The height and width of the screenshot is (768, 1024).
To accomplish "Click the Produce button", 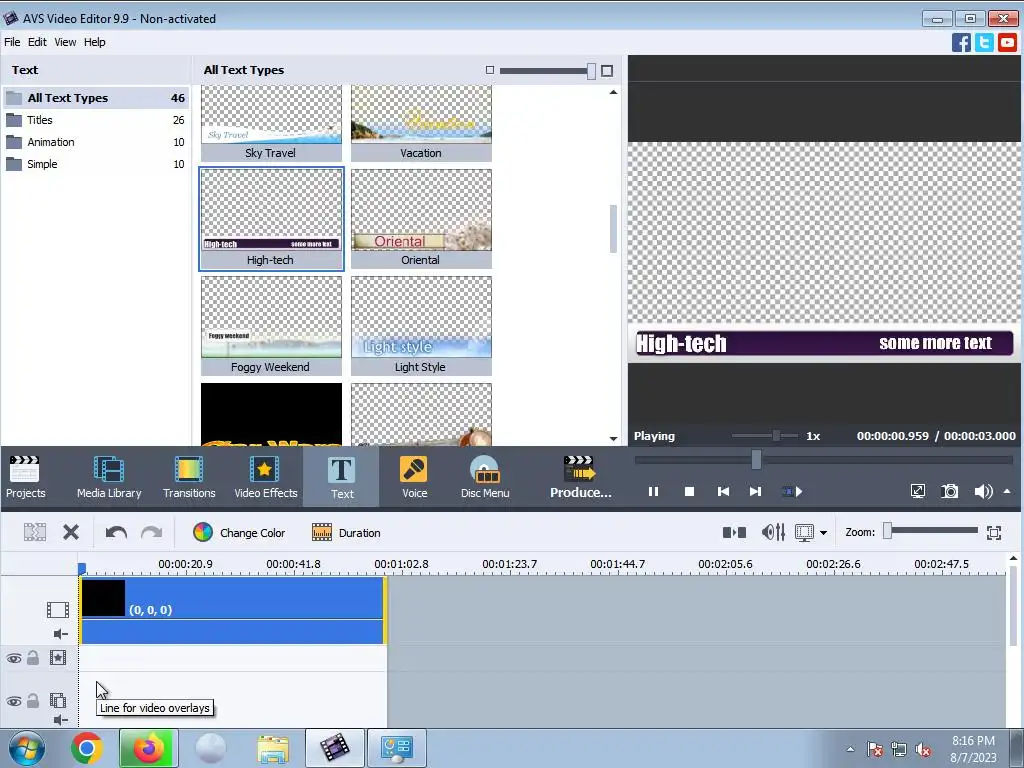I will [580, 477].
